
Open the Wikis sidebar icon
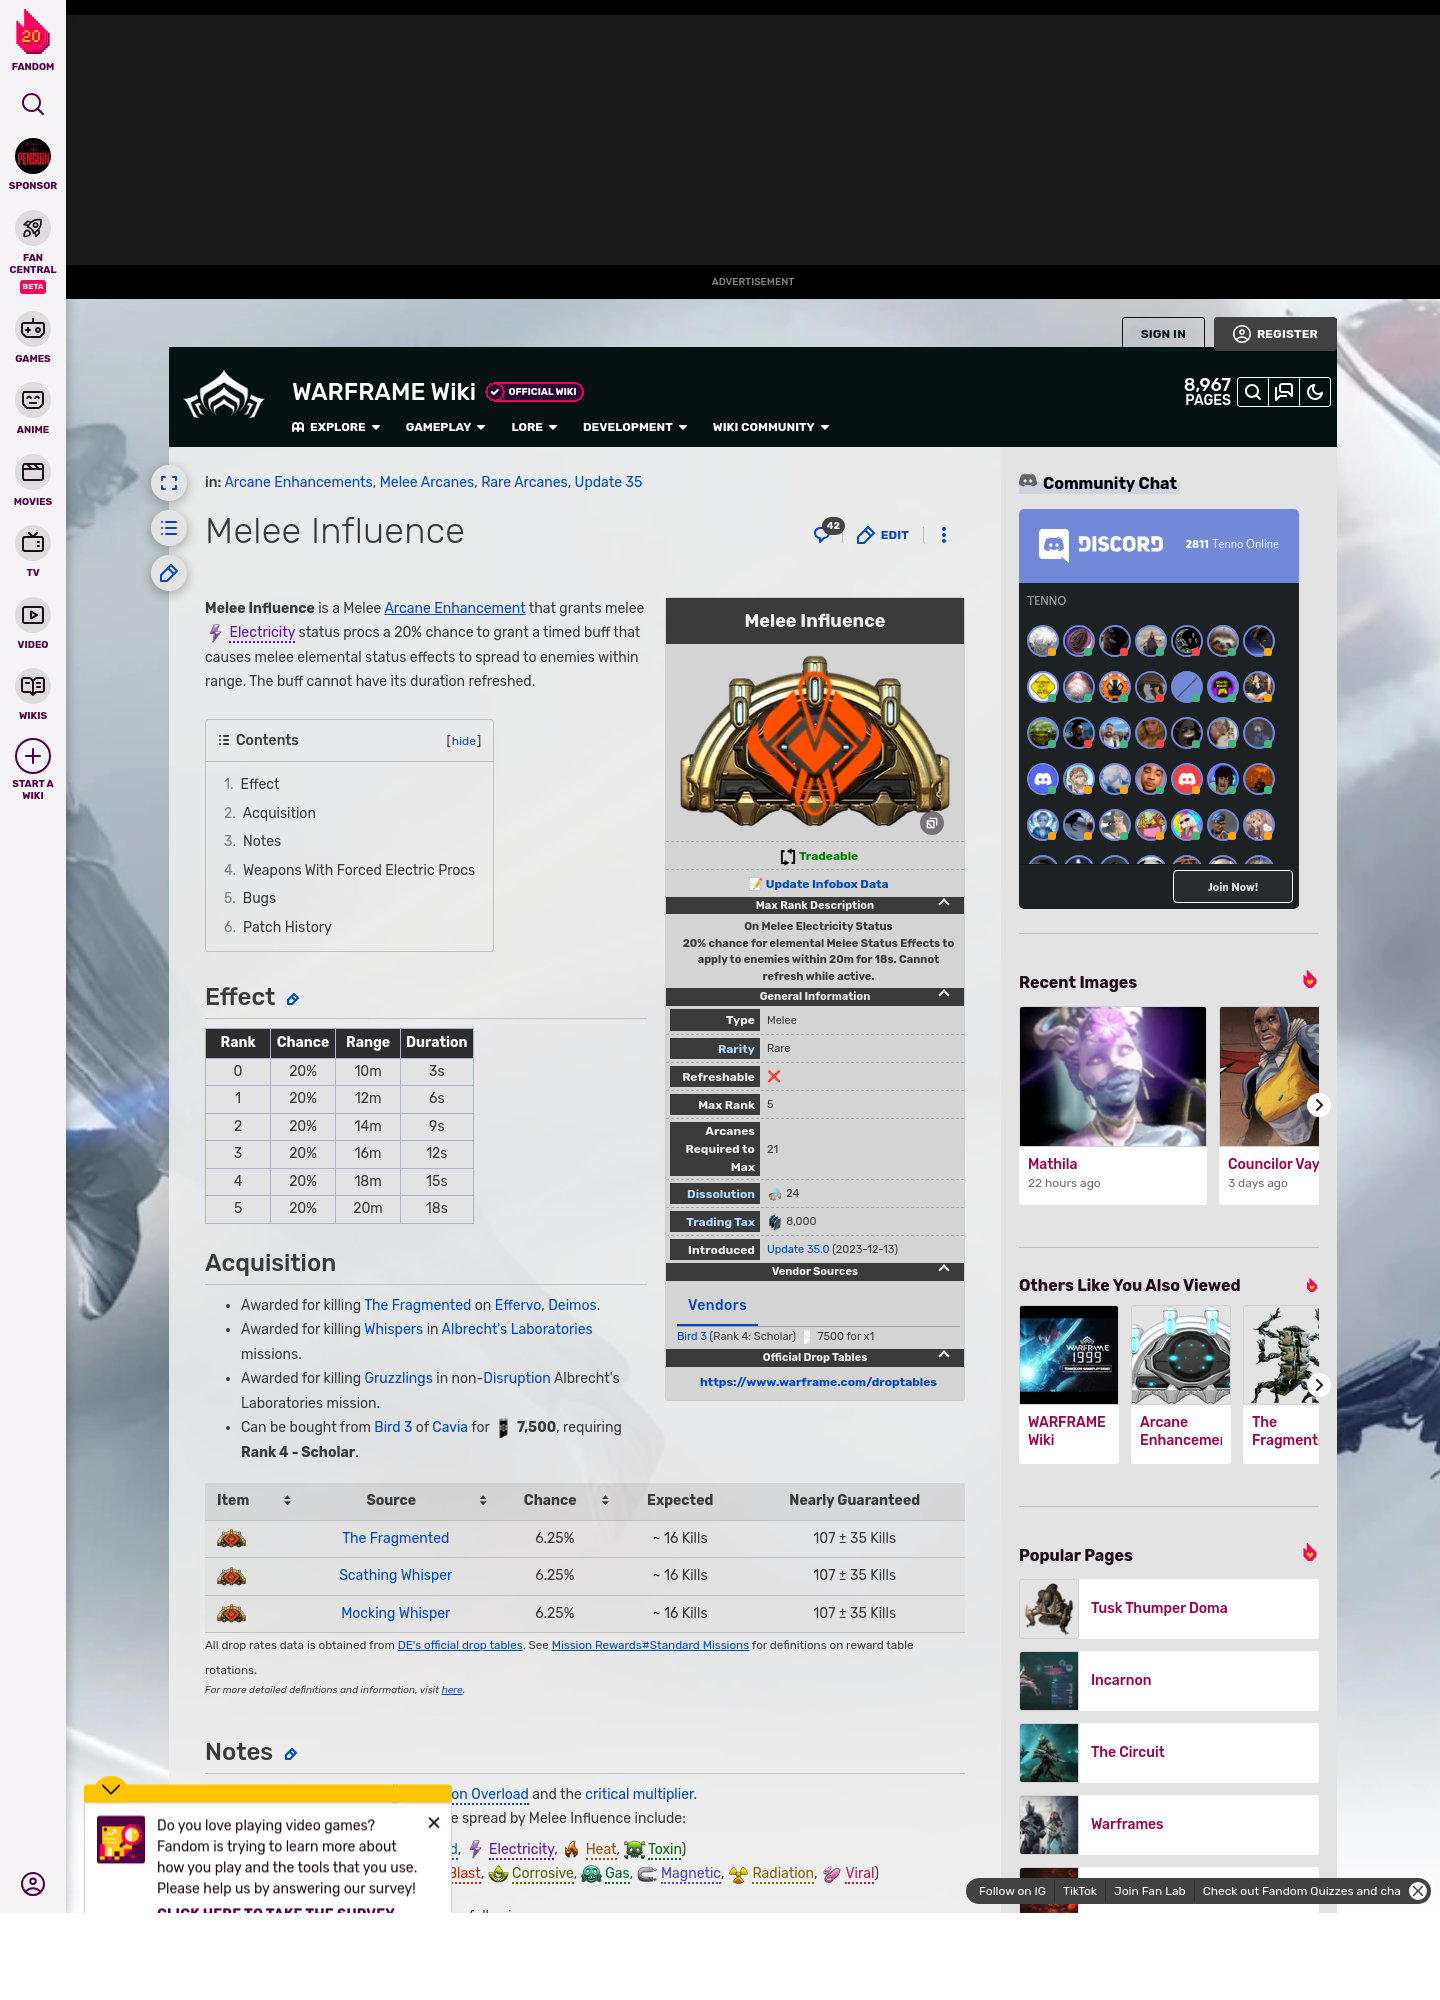tap(33, 686)
